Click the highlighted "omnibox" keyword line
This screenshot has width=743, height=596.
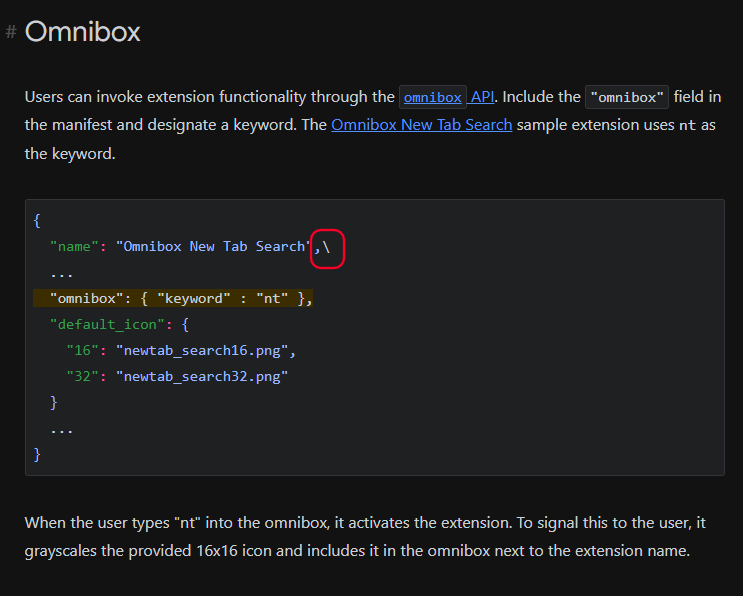point(173,298)
